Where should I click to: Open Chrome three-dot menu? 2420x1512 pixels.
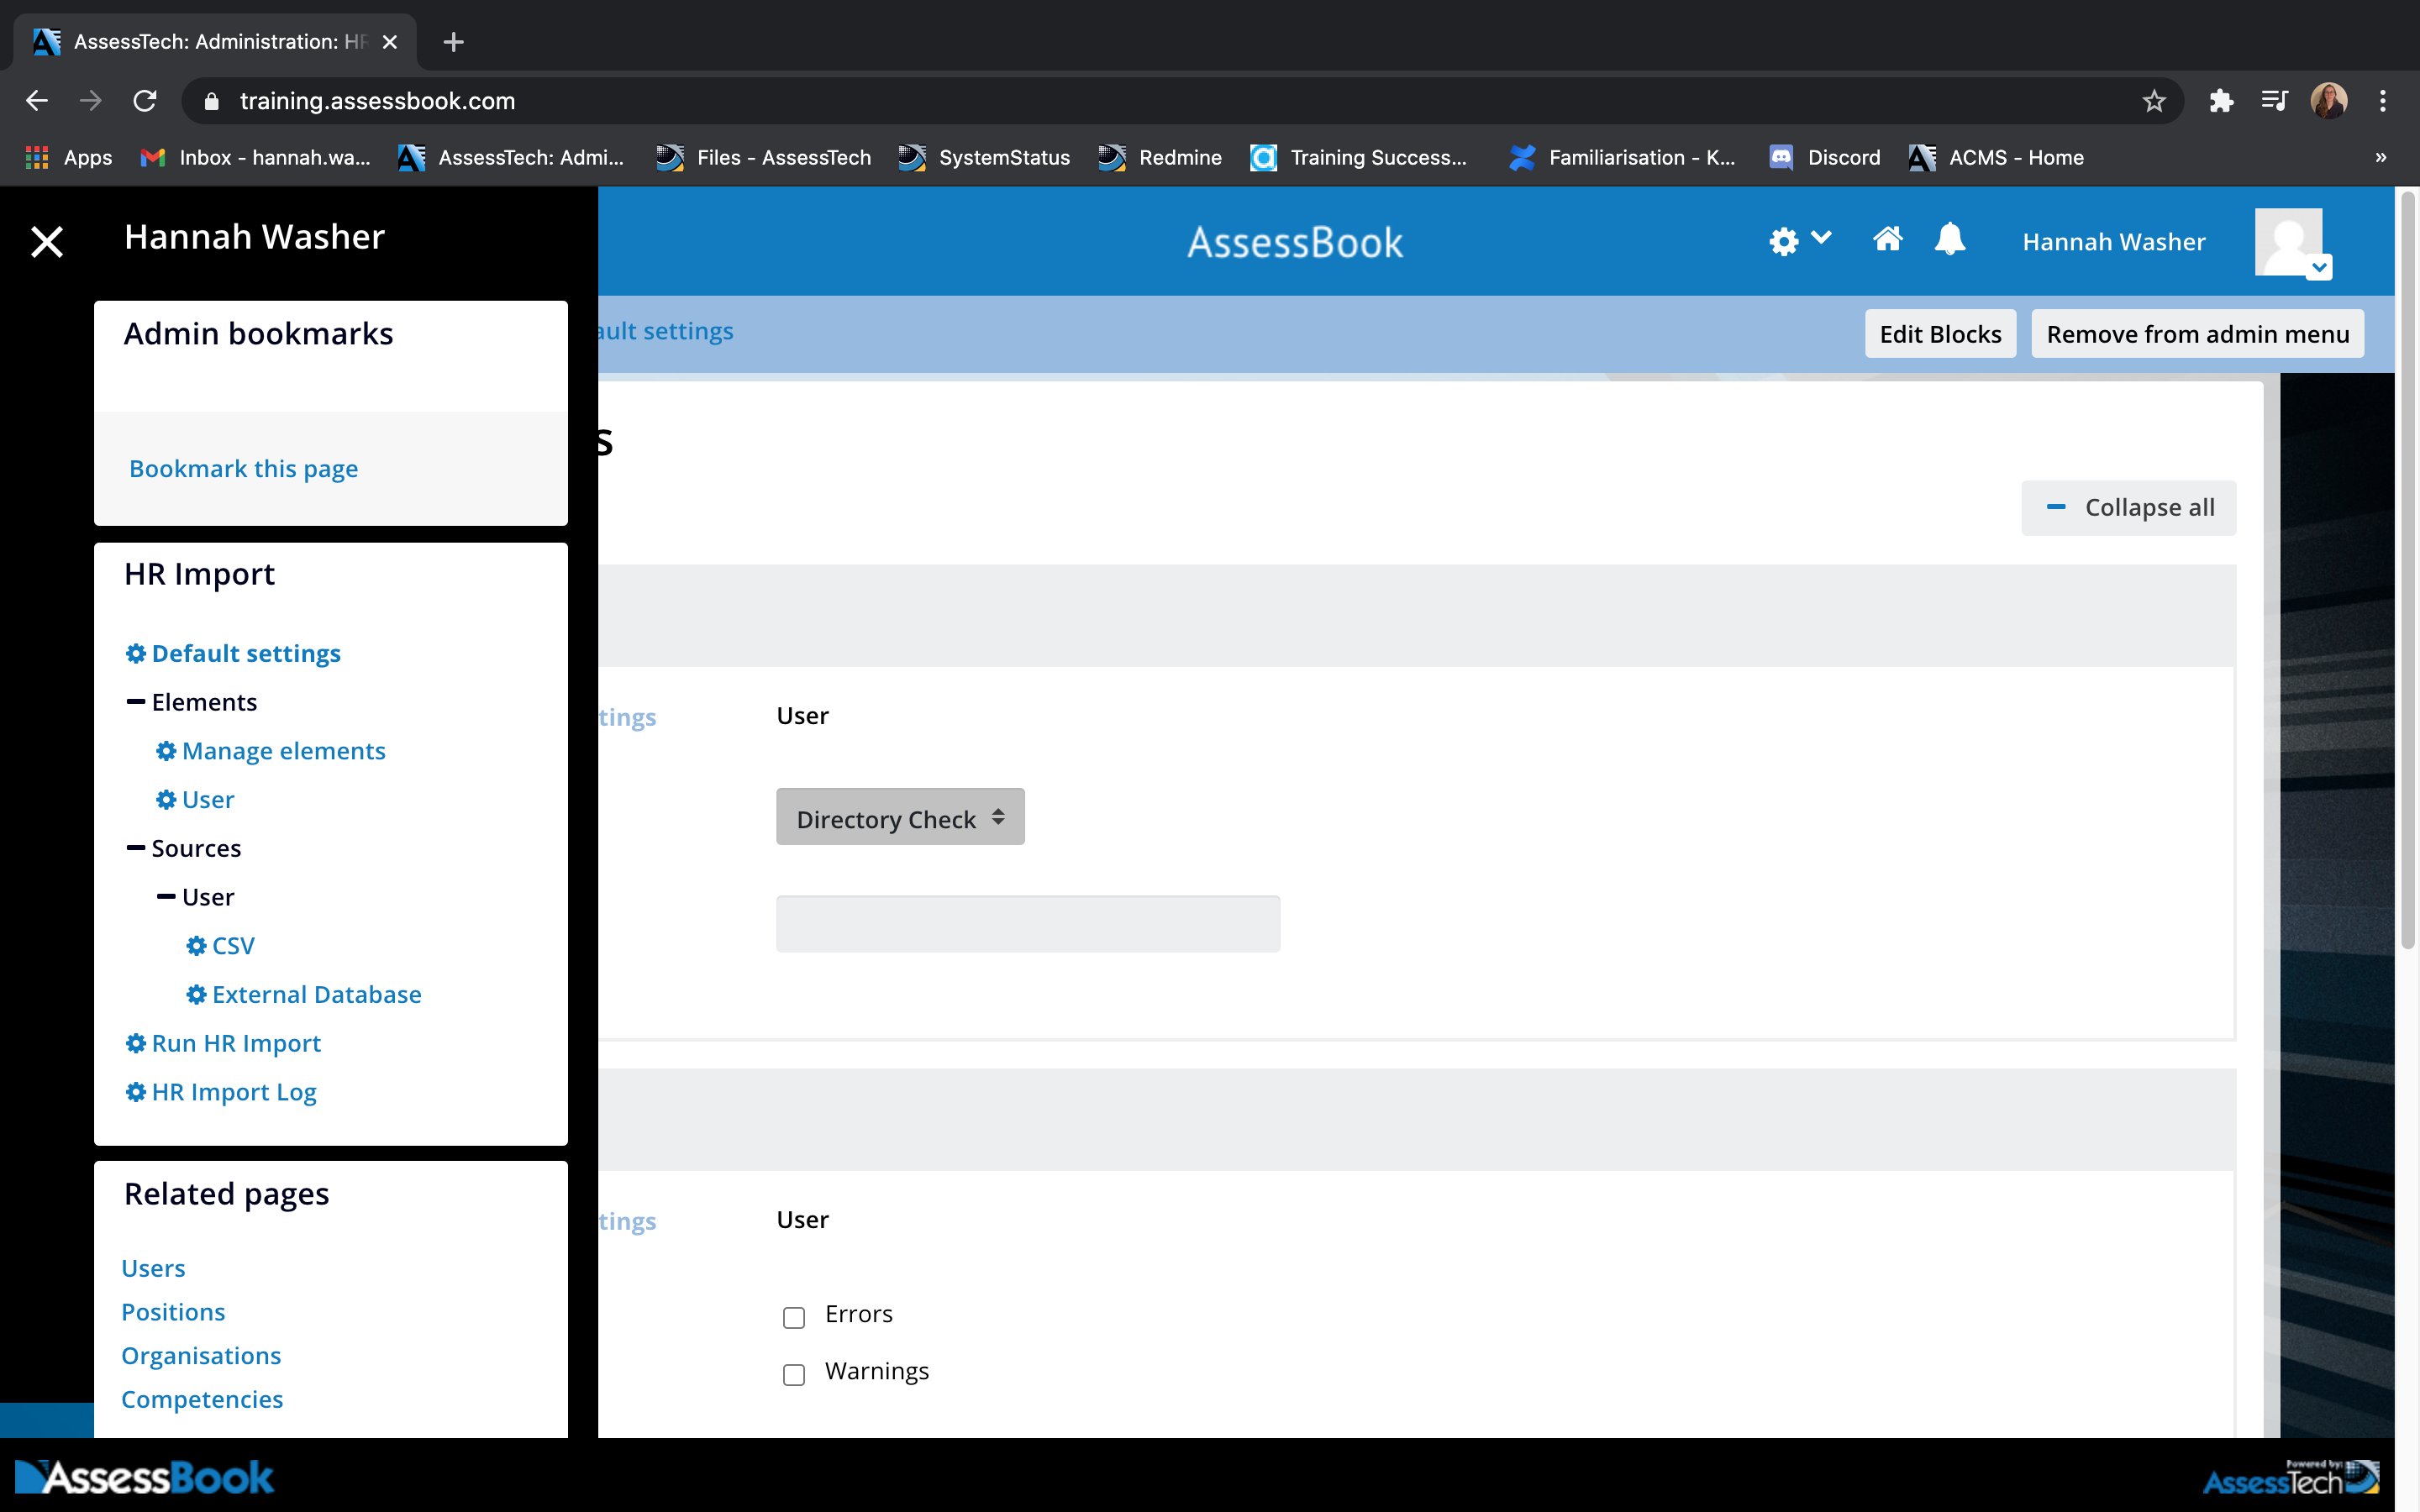click(x=2383, y=101)
